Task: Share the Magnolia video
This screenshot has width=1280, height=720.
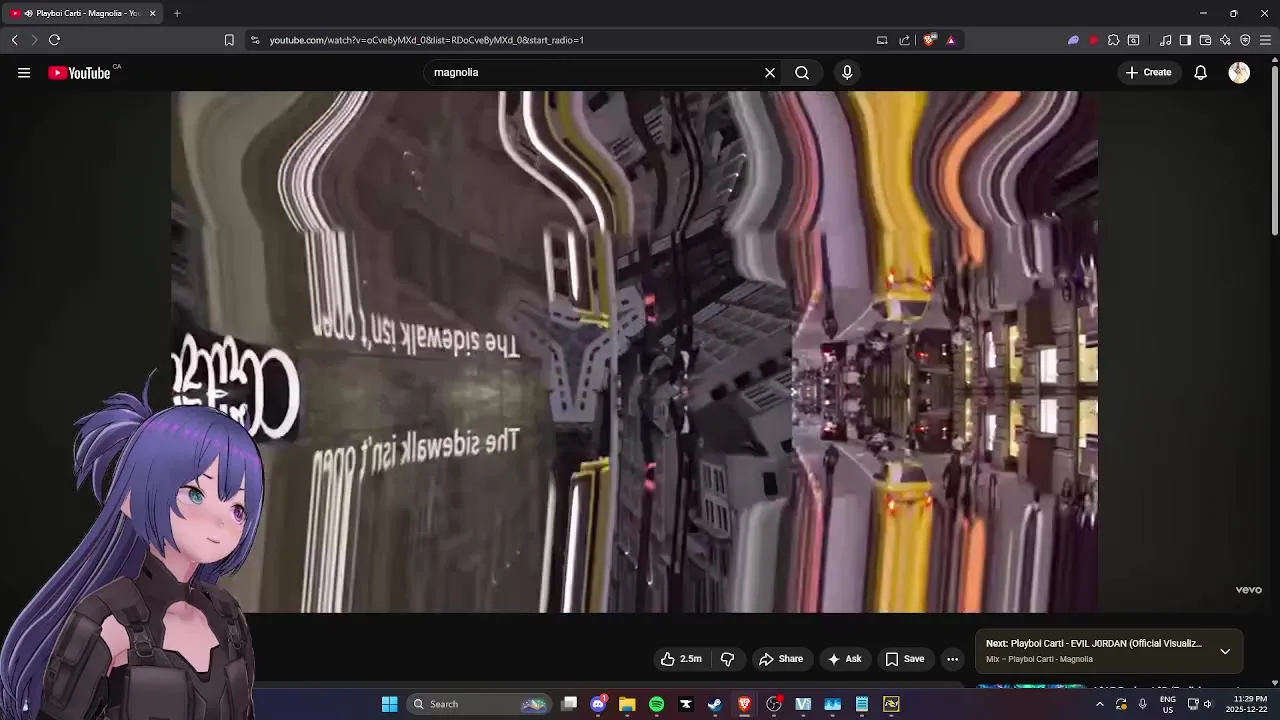Action: point(780,659)
